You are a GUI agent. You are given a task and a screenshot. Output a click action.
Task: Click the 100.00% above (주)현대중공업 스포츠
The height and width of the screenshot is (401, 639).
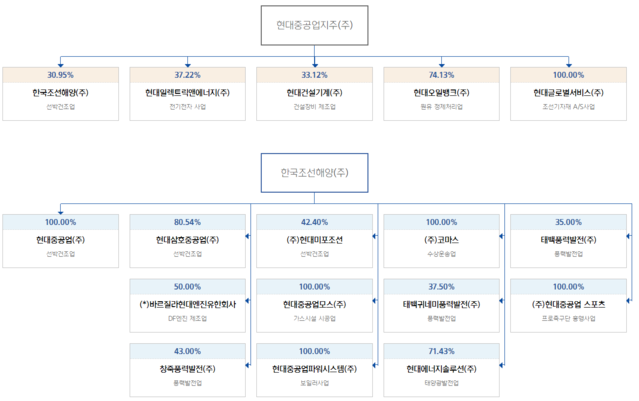[568, 286]
